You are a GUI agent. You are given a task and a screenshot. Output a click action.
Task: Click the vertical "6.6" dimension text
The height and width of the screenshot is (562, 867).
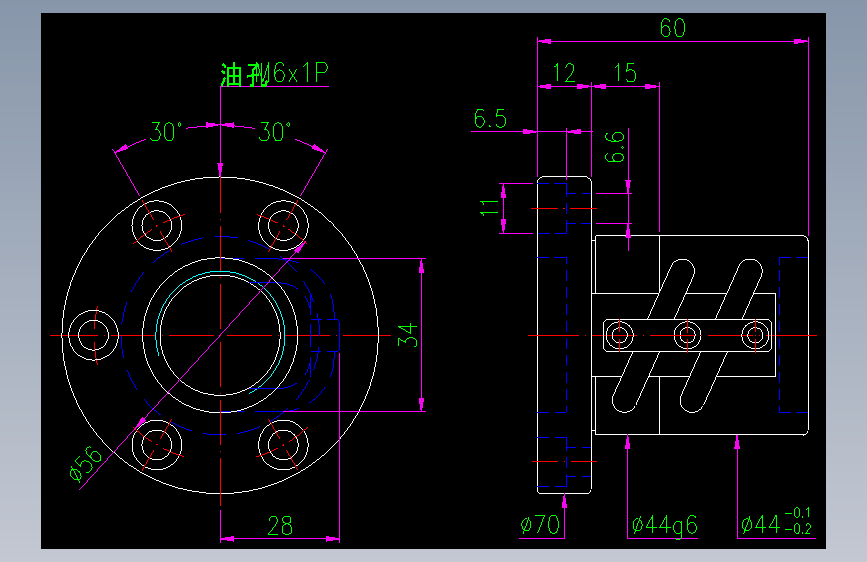(x=615, y=147)
